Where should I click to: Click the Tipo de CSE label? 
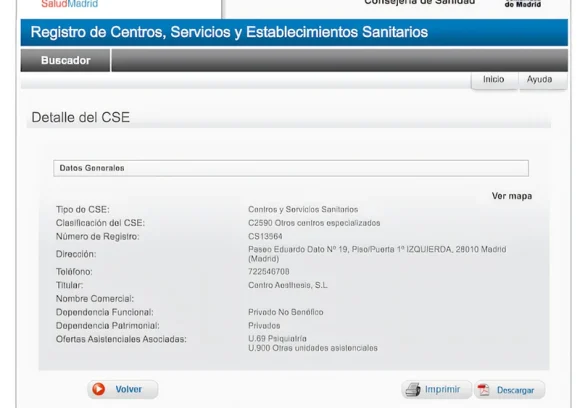pos(82,210)
